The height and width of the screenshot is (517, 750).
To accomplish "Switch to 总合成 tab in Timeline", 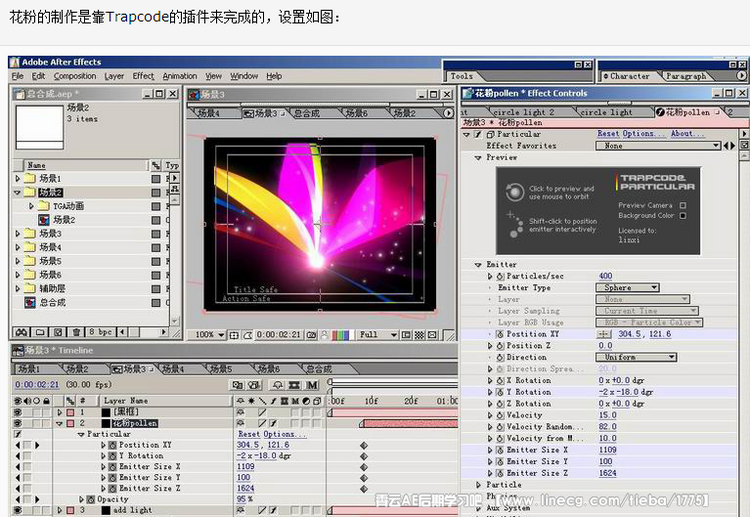I will (x=319, y=369).
